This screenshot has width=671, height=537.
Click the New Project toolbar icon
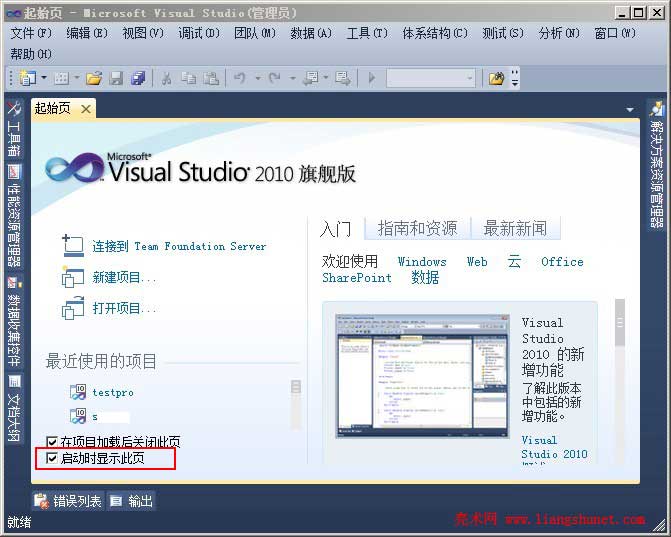[x=27, y=78]
